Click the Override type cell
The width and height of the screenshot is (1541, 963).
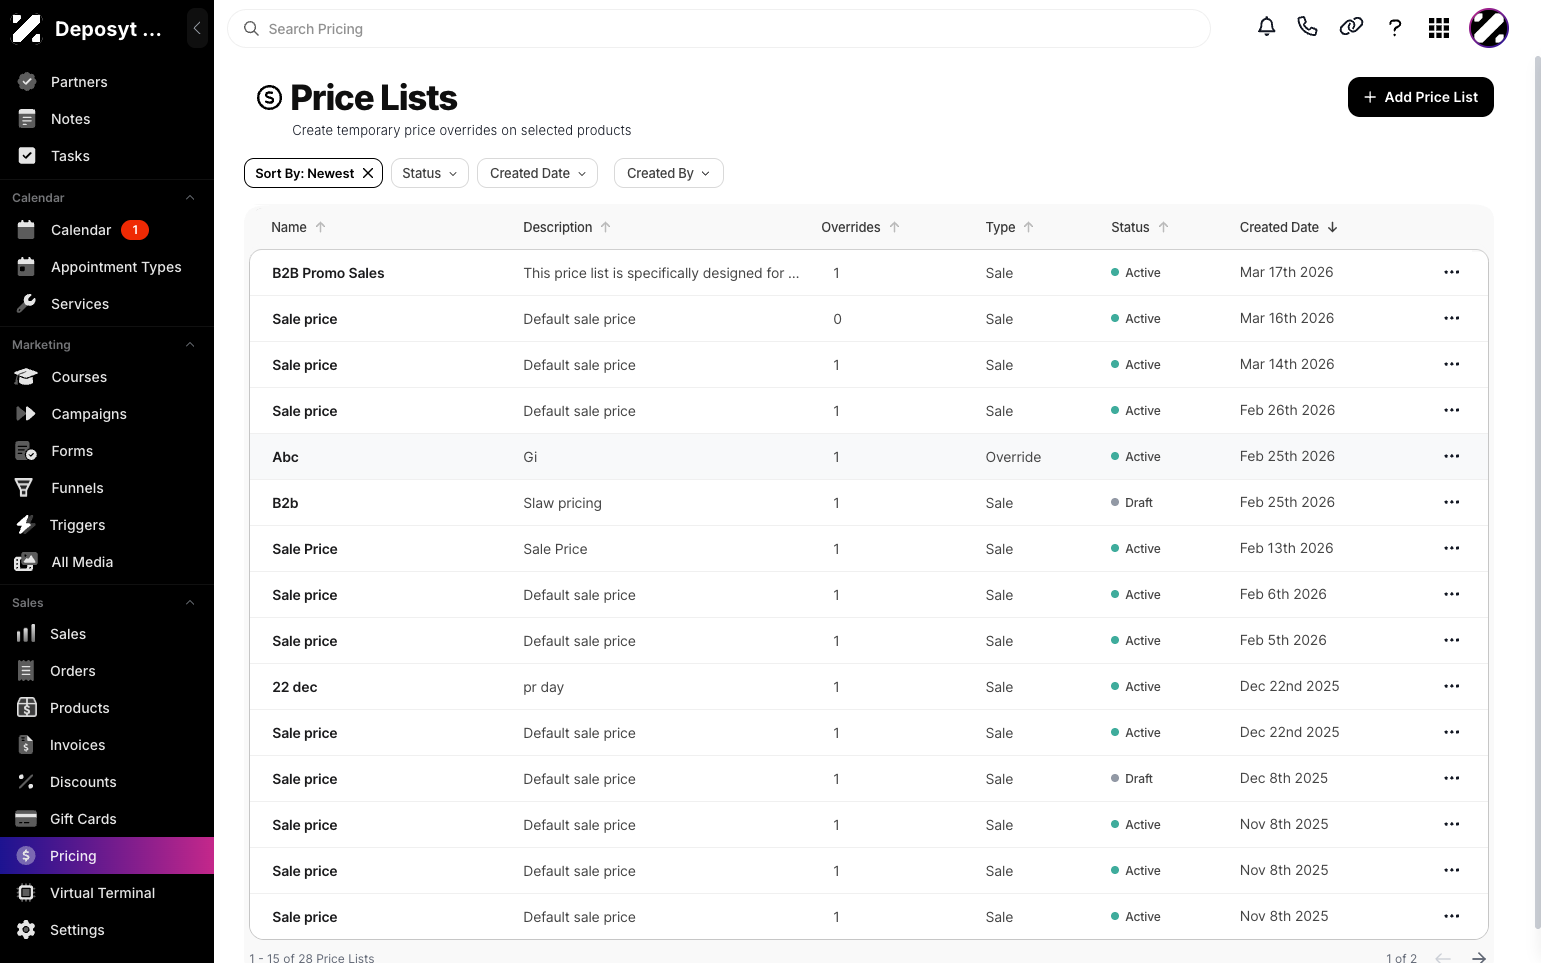click(1013, 457)
